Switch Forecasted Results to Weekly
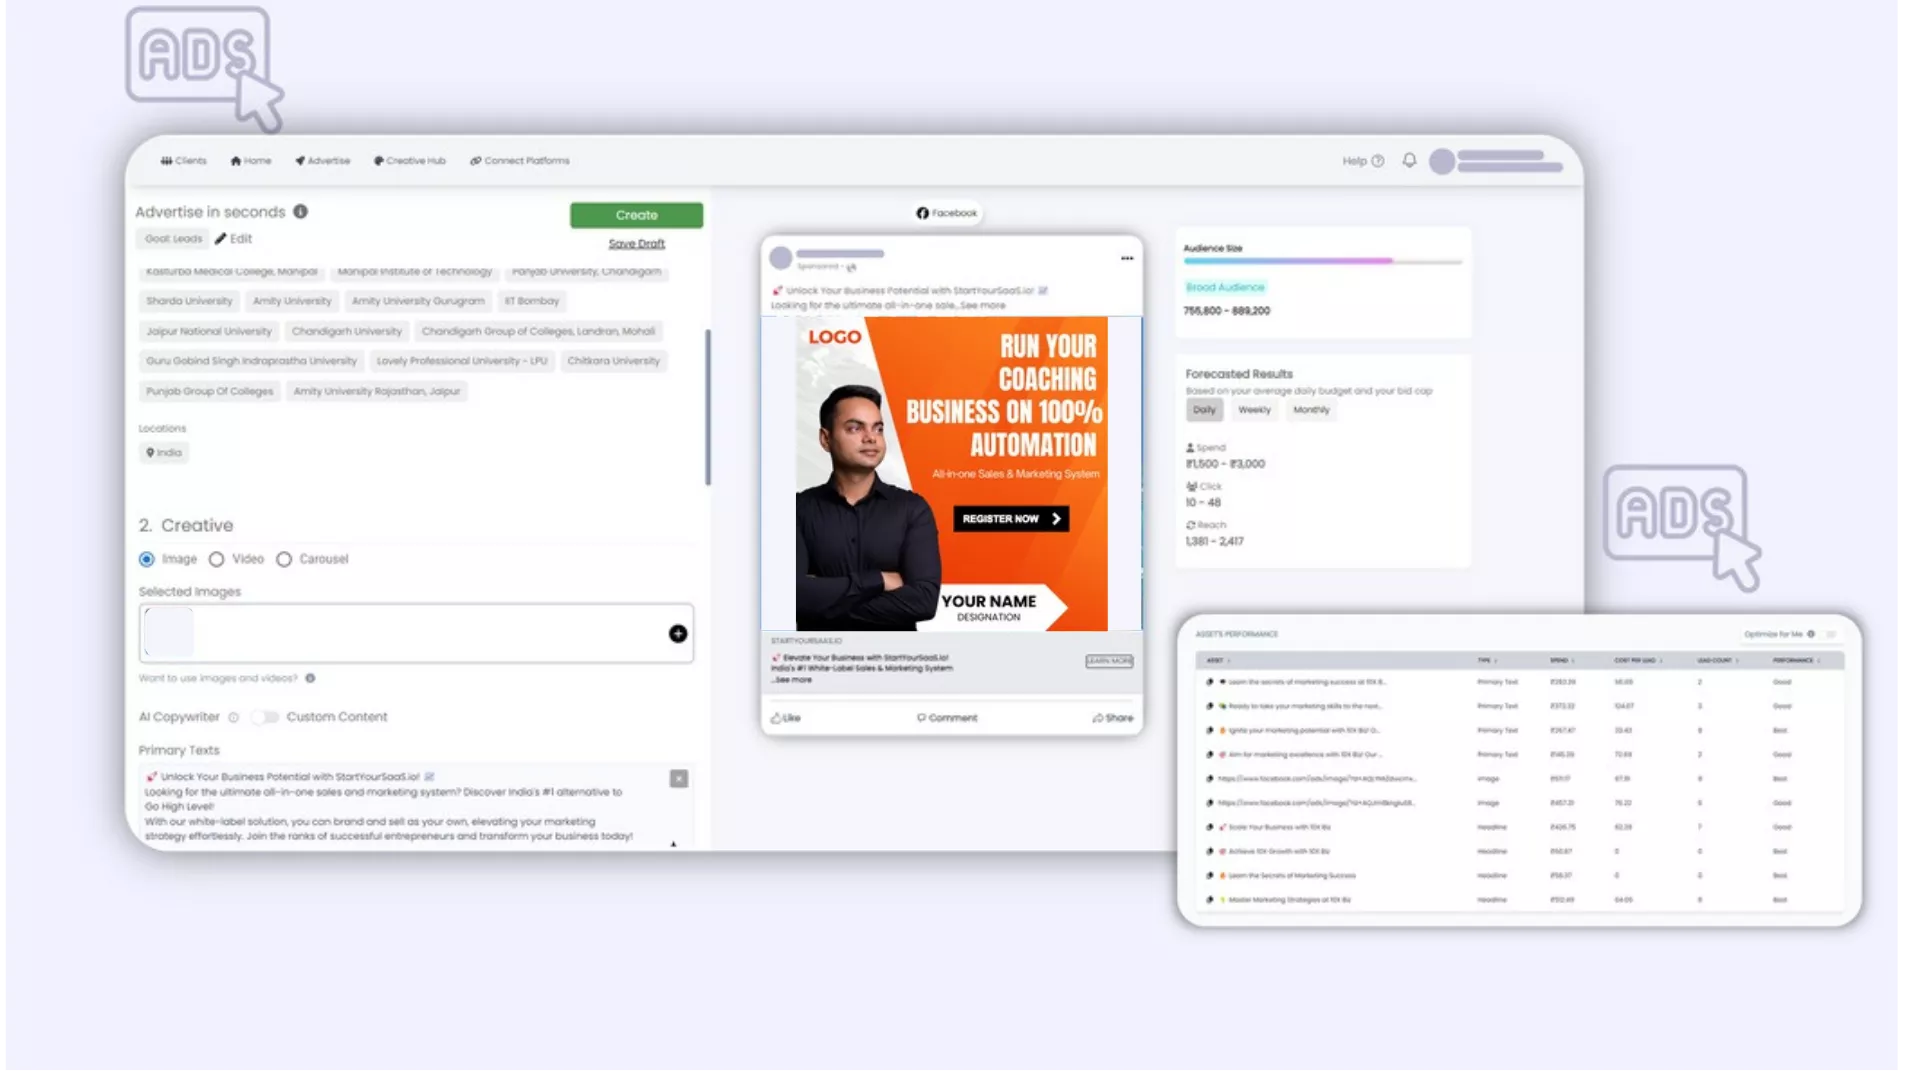The height and width of the screenshot is (1080, 1920). 1254,410
